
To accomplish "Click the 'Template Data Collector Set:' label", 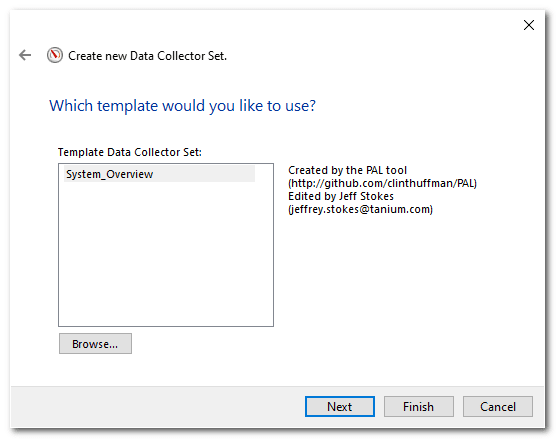I will tap(130, 152).
